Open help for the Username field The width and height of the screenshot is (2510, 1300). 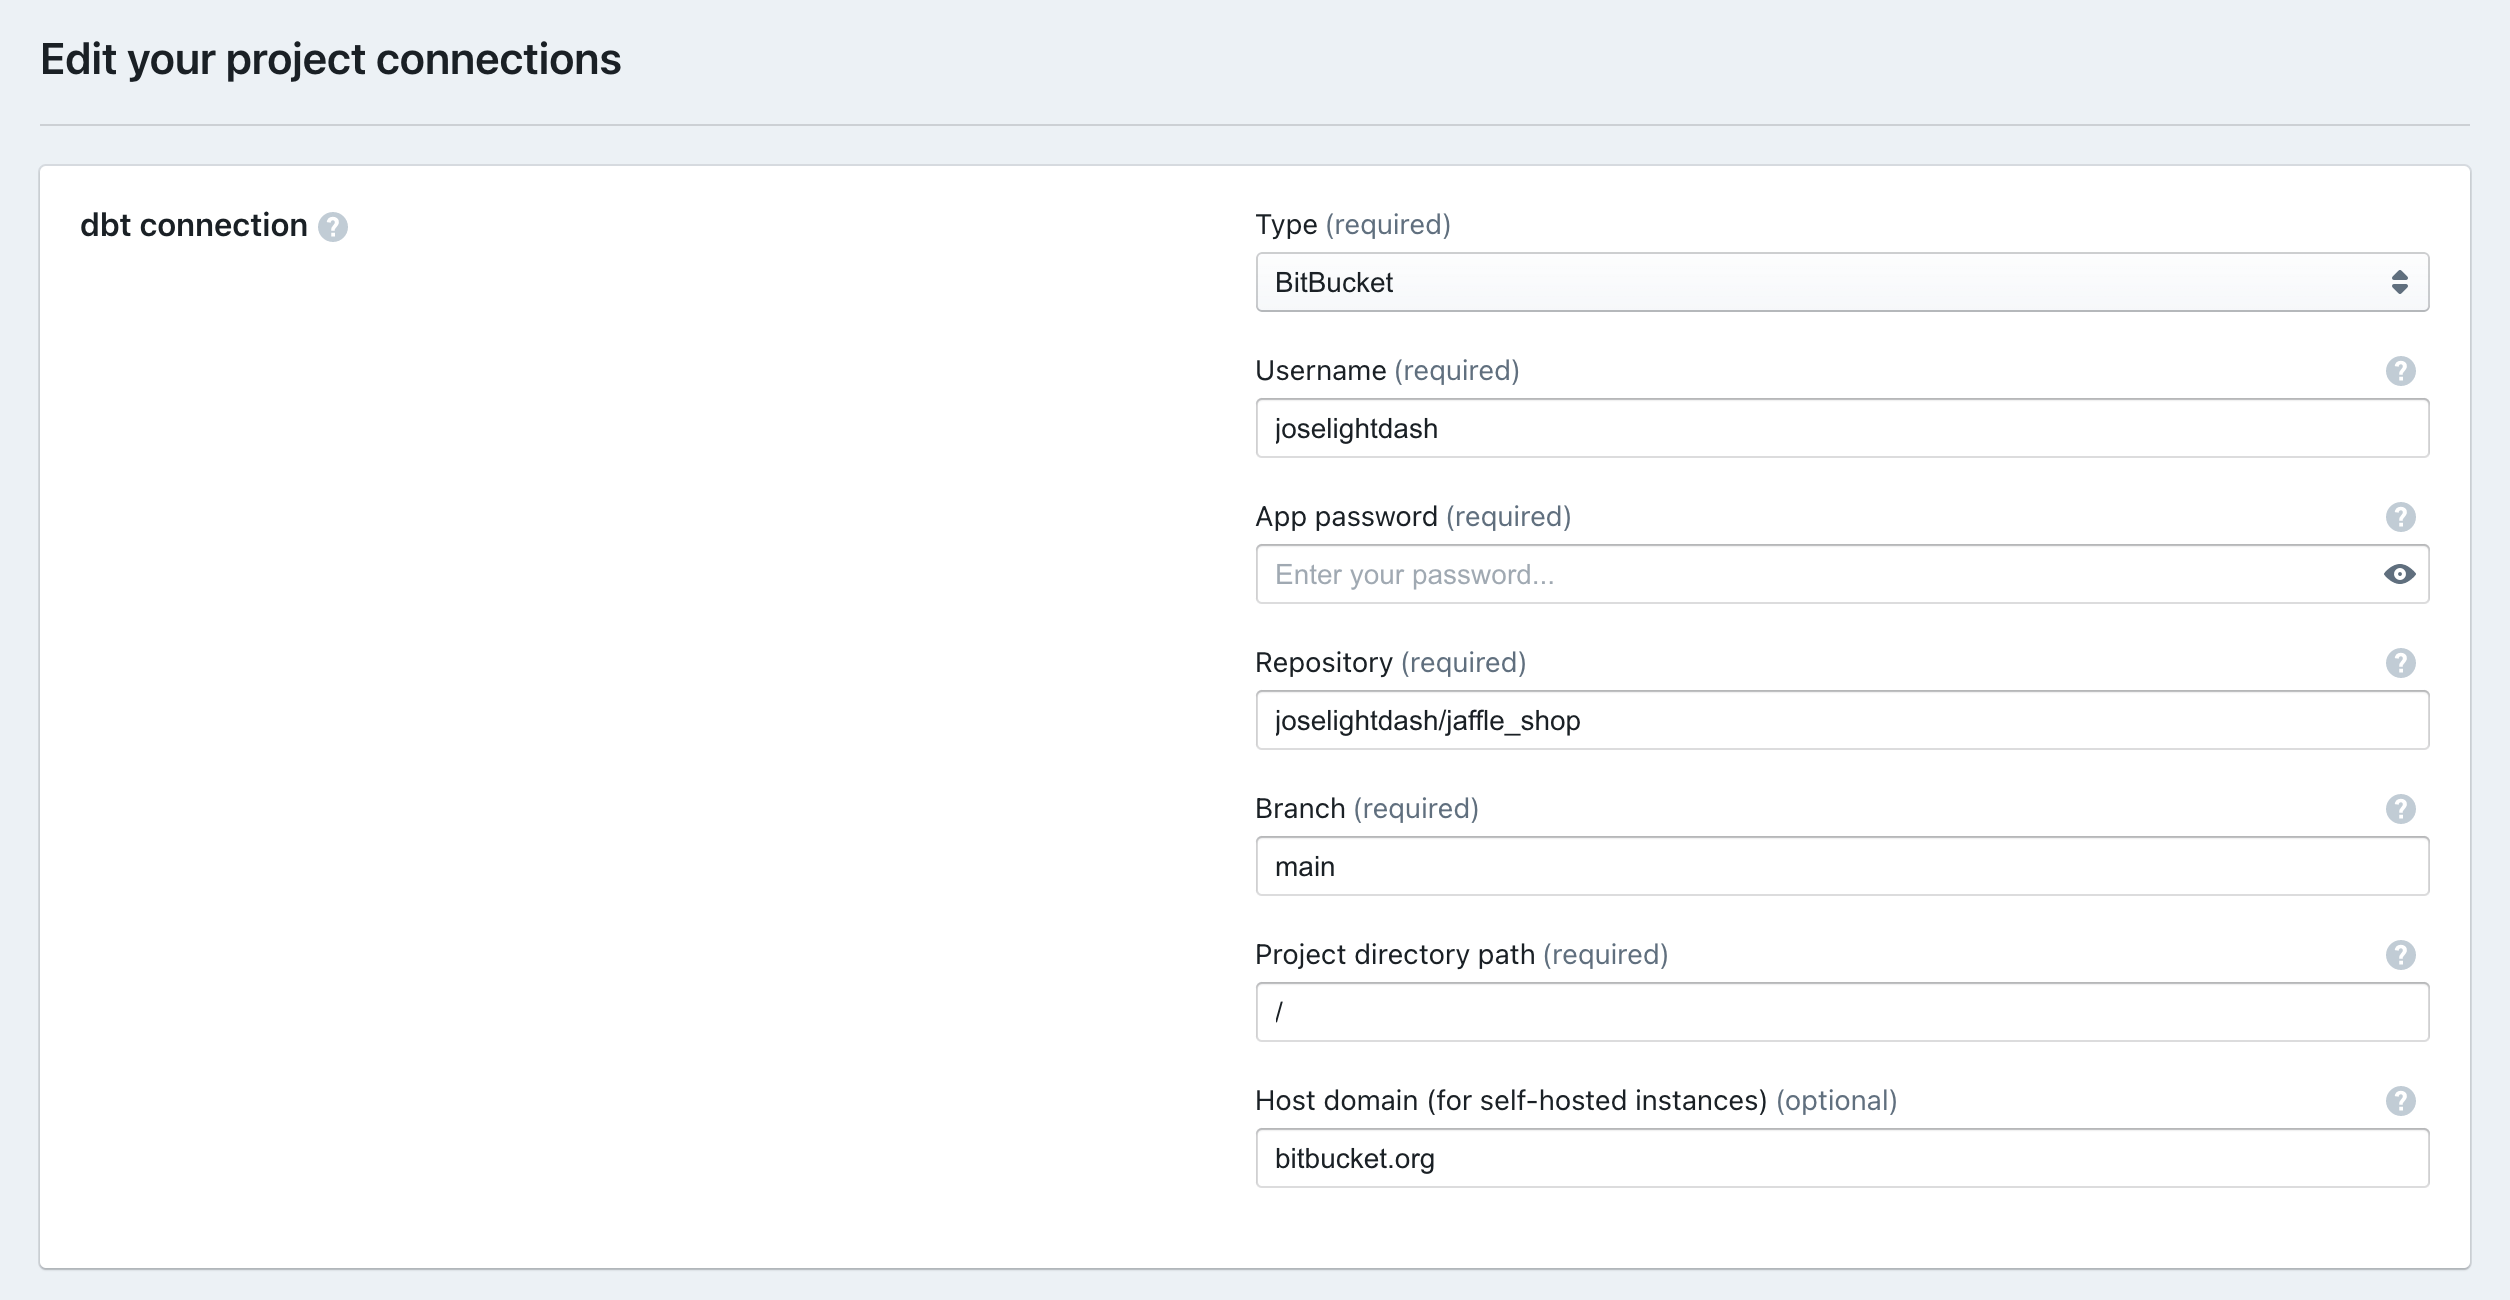2401,371
